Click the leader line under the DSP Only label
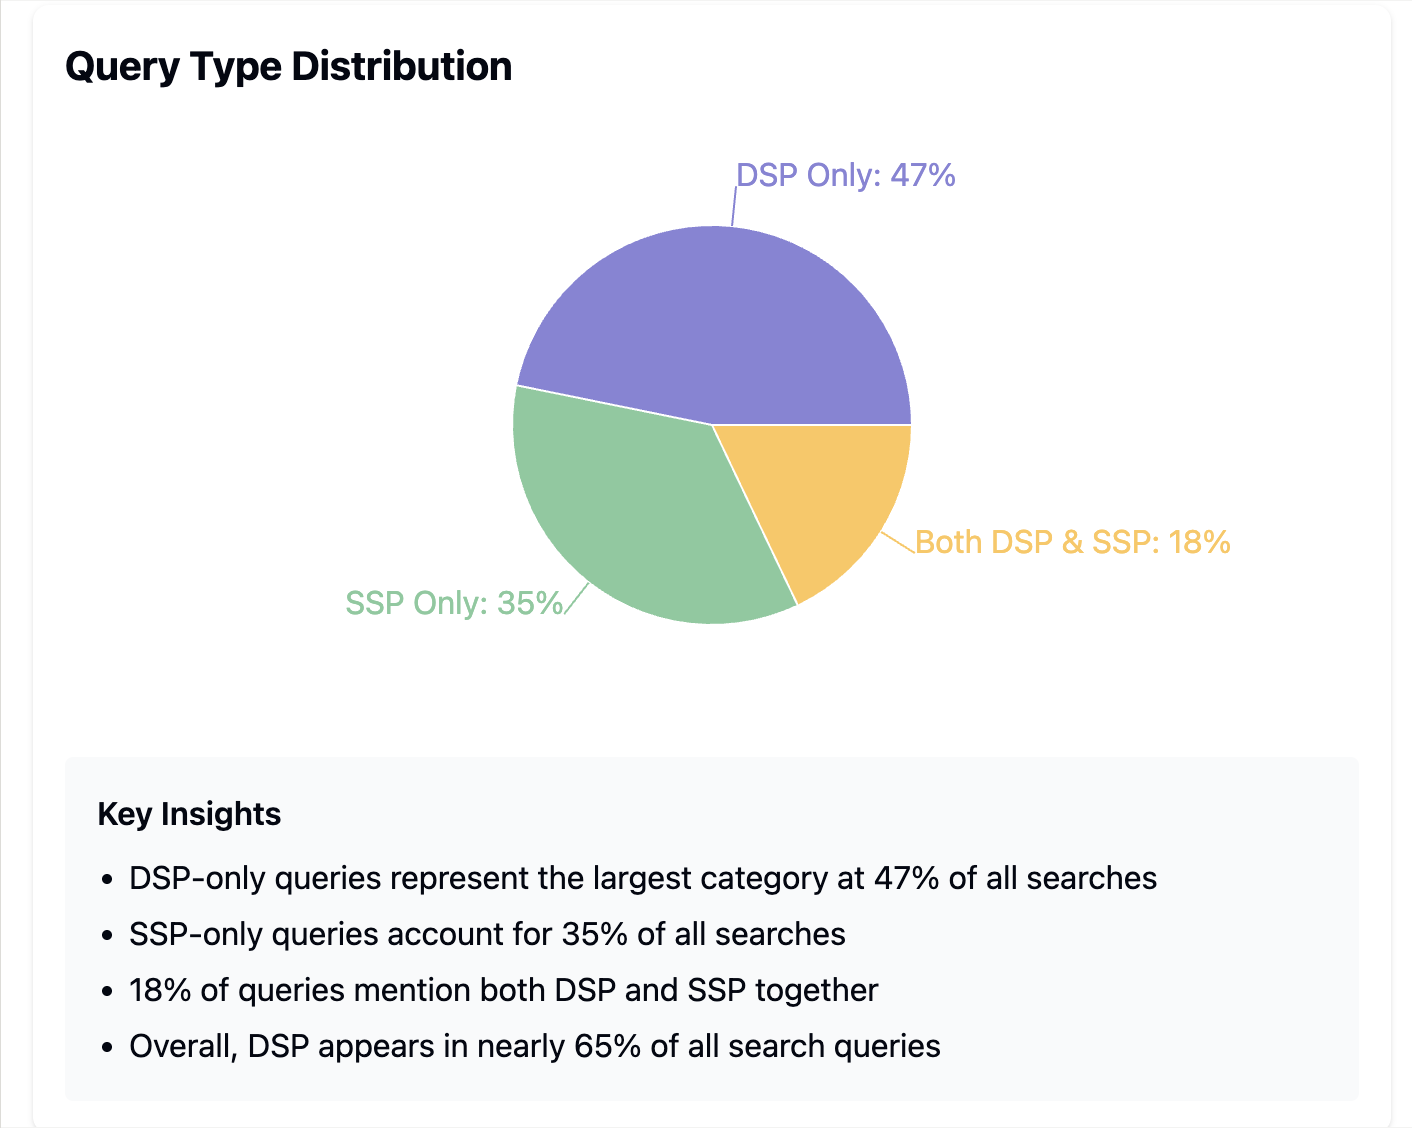Viewport: 1412px width, 1128px height. (734, 208)
